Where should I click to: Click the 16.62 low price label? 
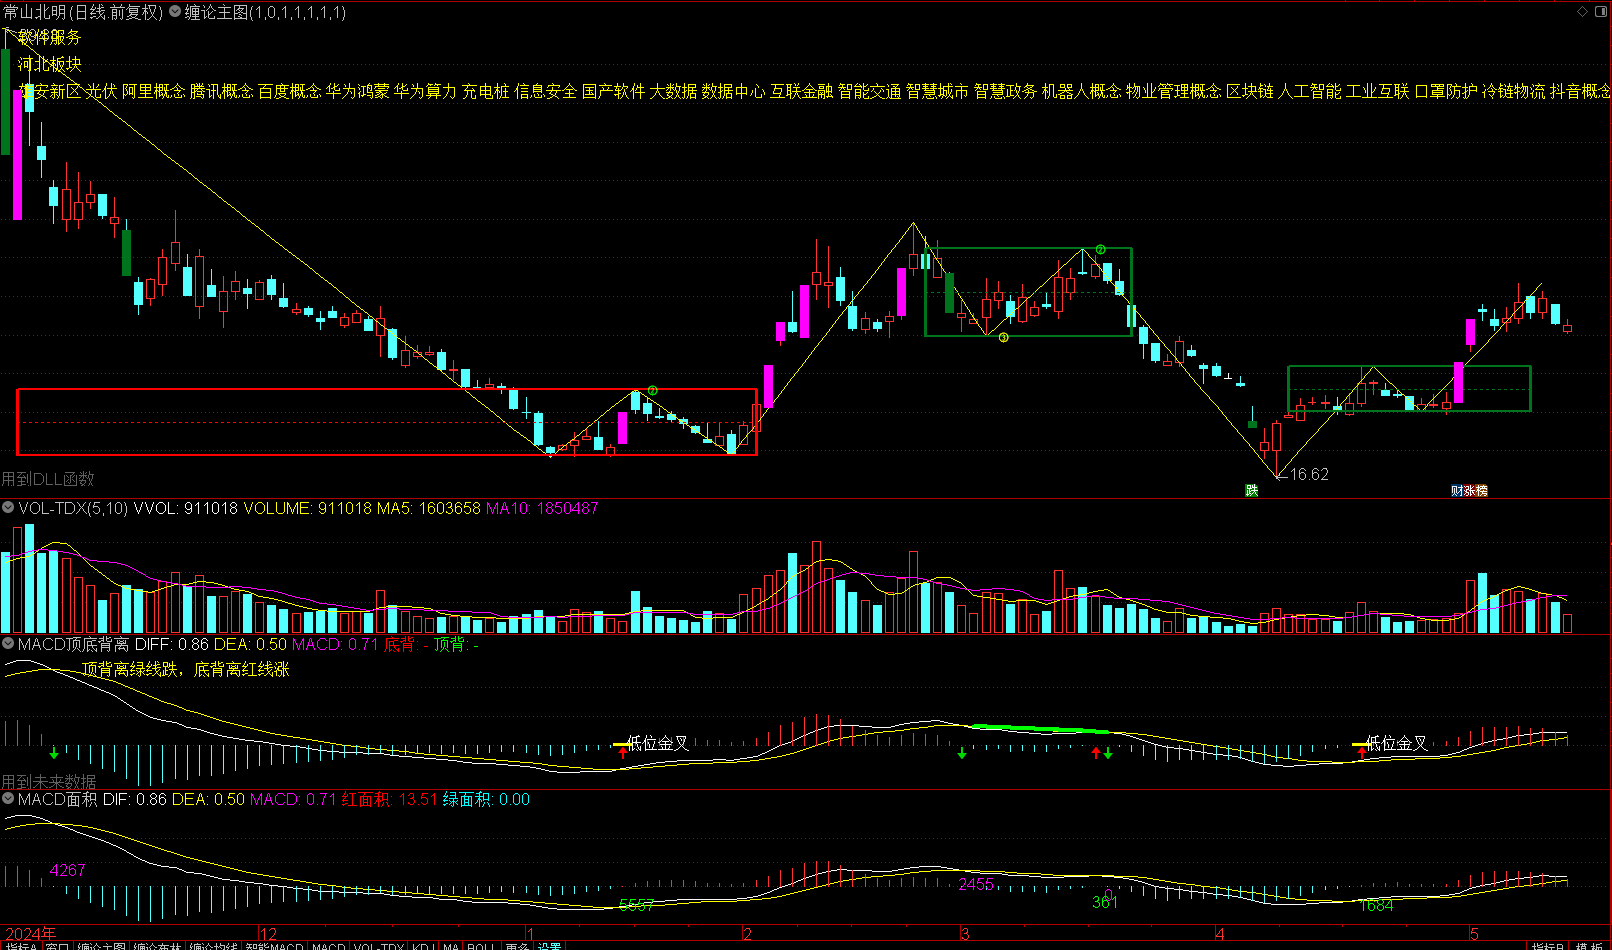pyautogui.click(x=1309, y=474)
